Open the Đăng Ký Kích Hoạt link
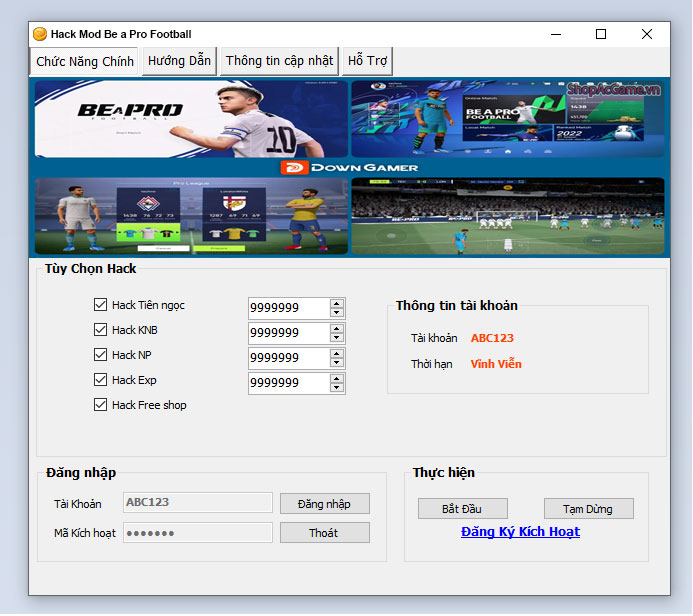The height and width of the screenshot is (616, 693). click(x=520, y=532)
